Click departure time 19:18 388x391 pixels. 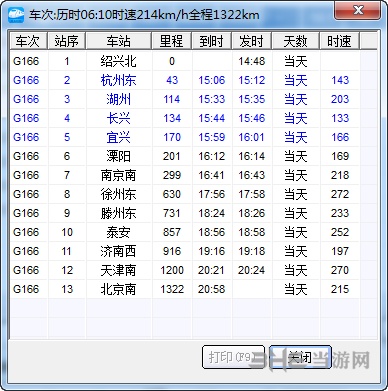tap(252, 251)
